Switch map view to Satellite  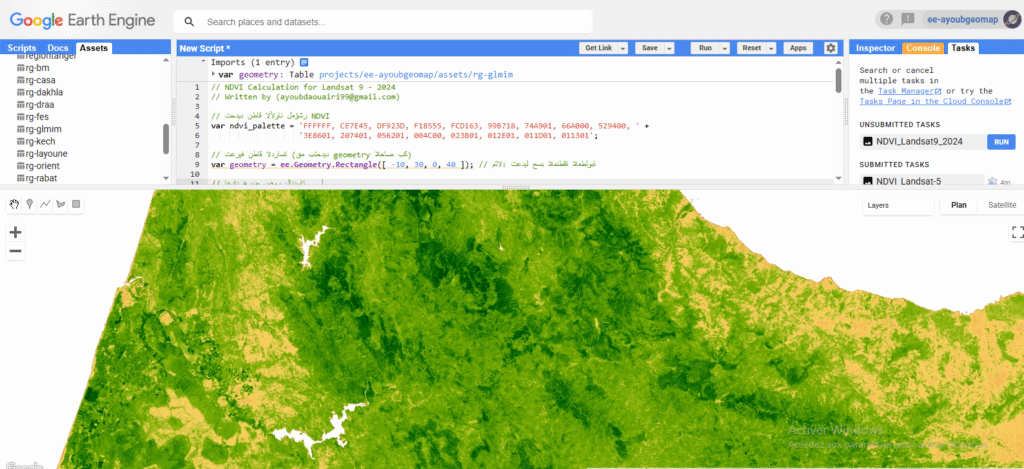1000,205
